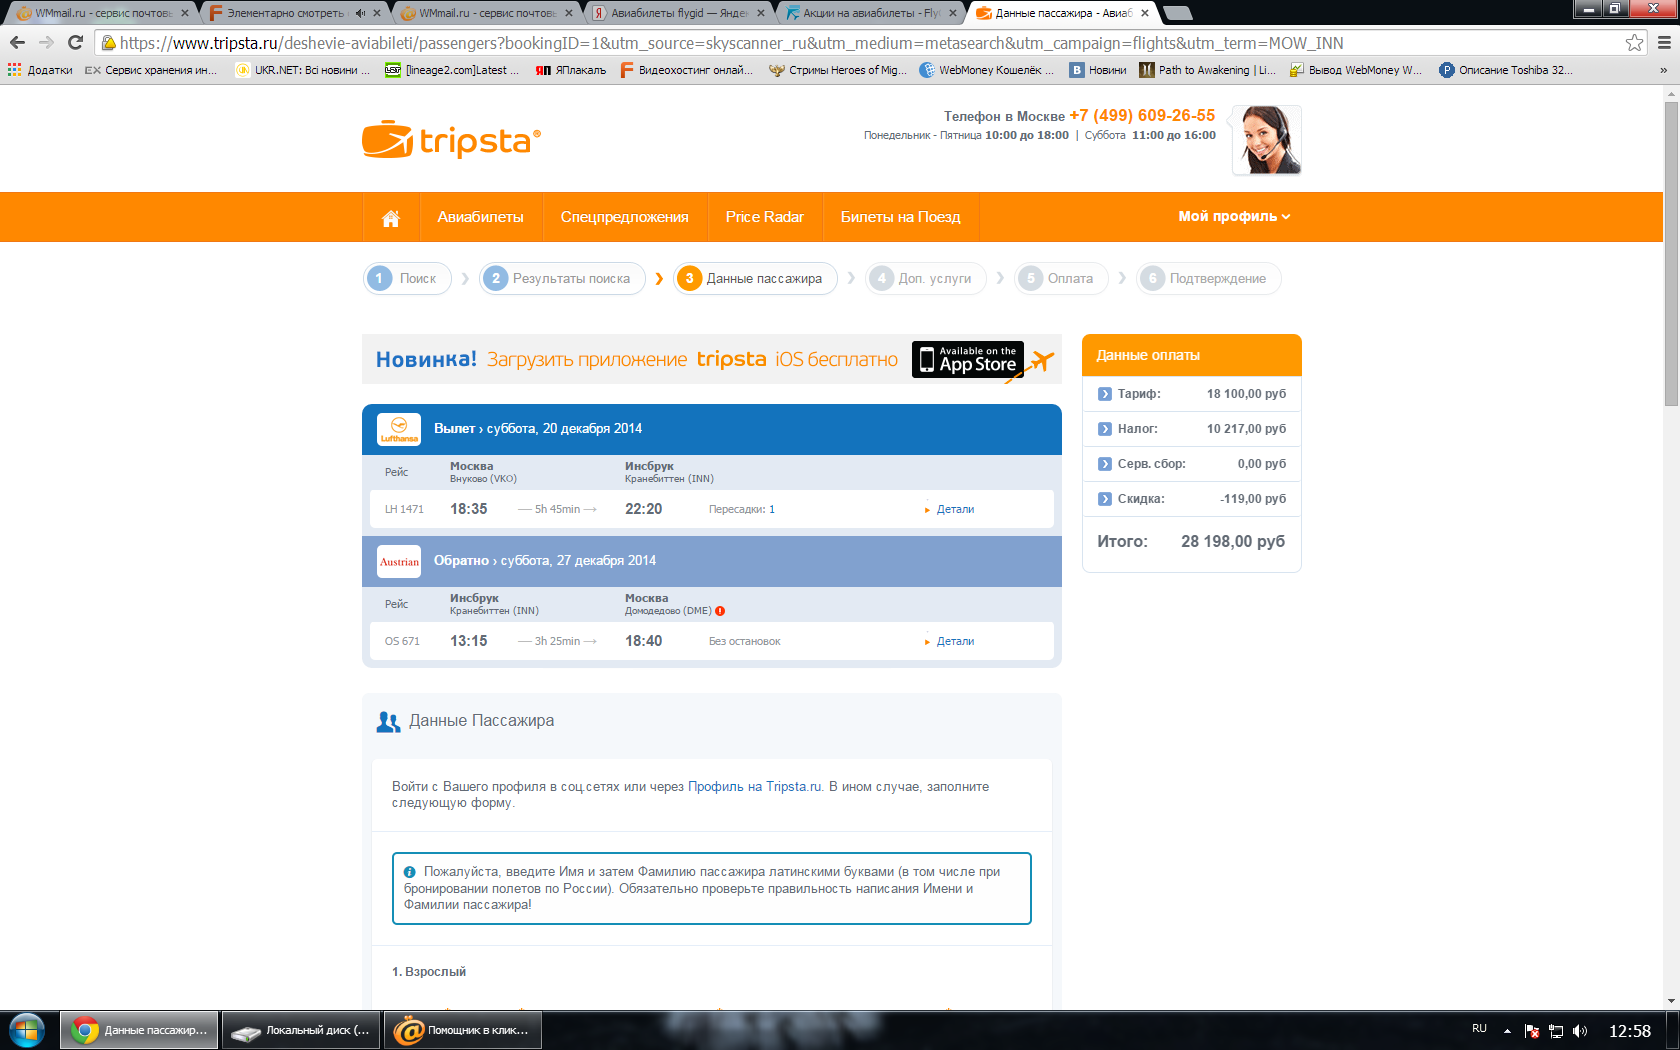This screenshot has height=1050, width=1680.
Task: Click step 5 Оплата
Action: point(1061,279)
